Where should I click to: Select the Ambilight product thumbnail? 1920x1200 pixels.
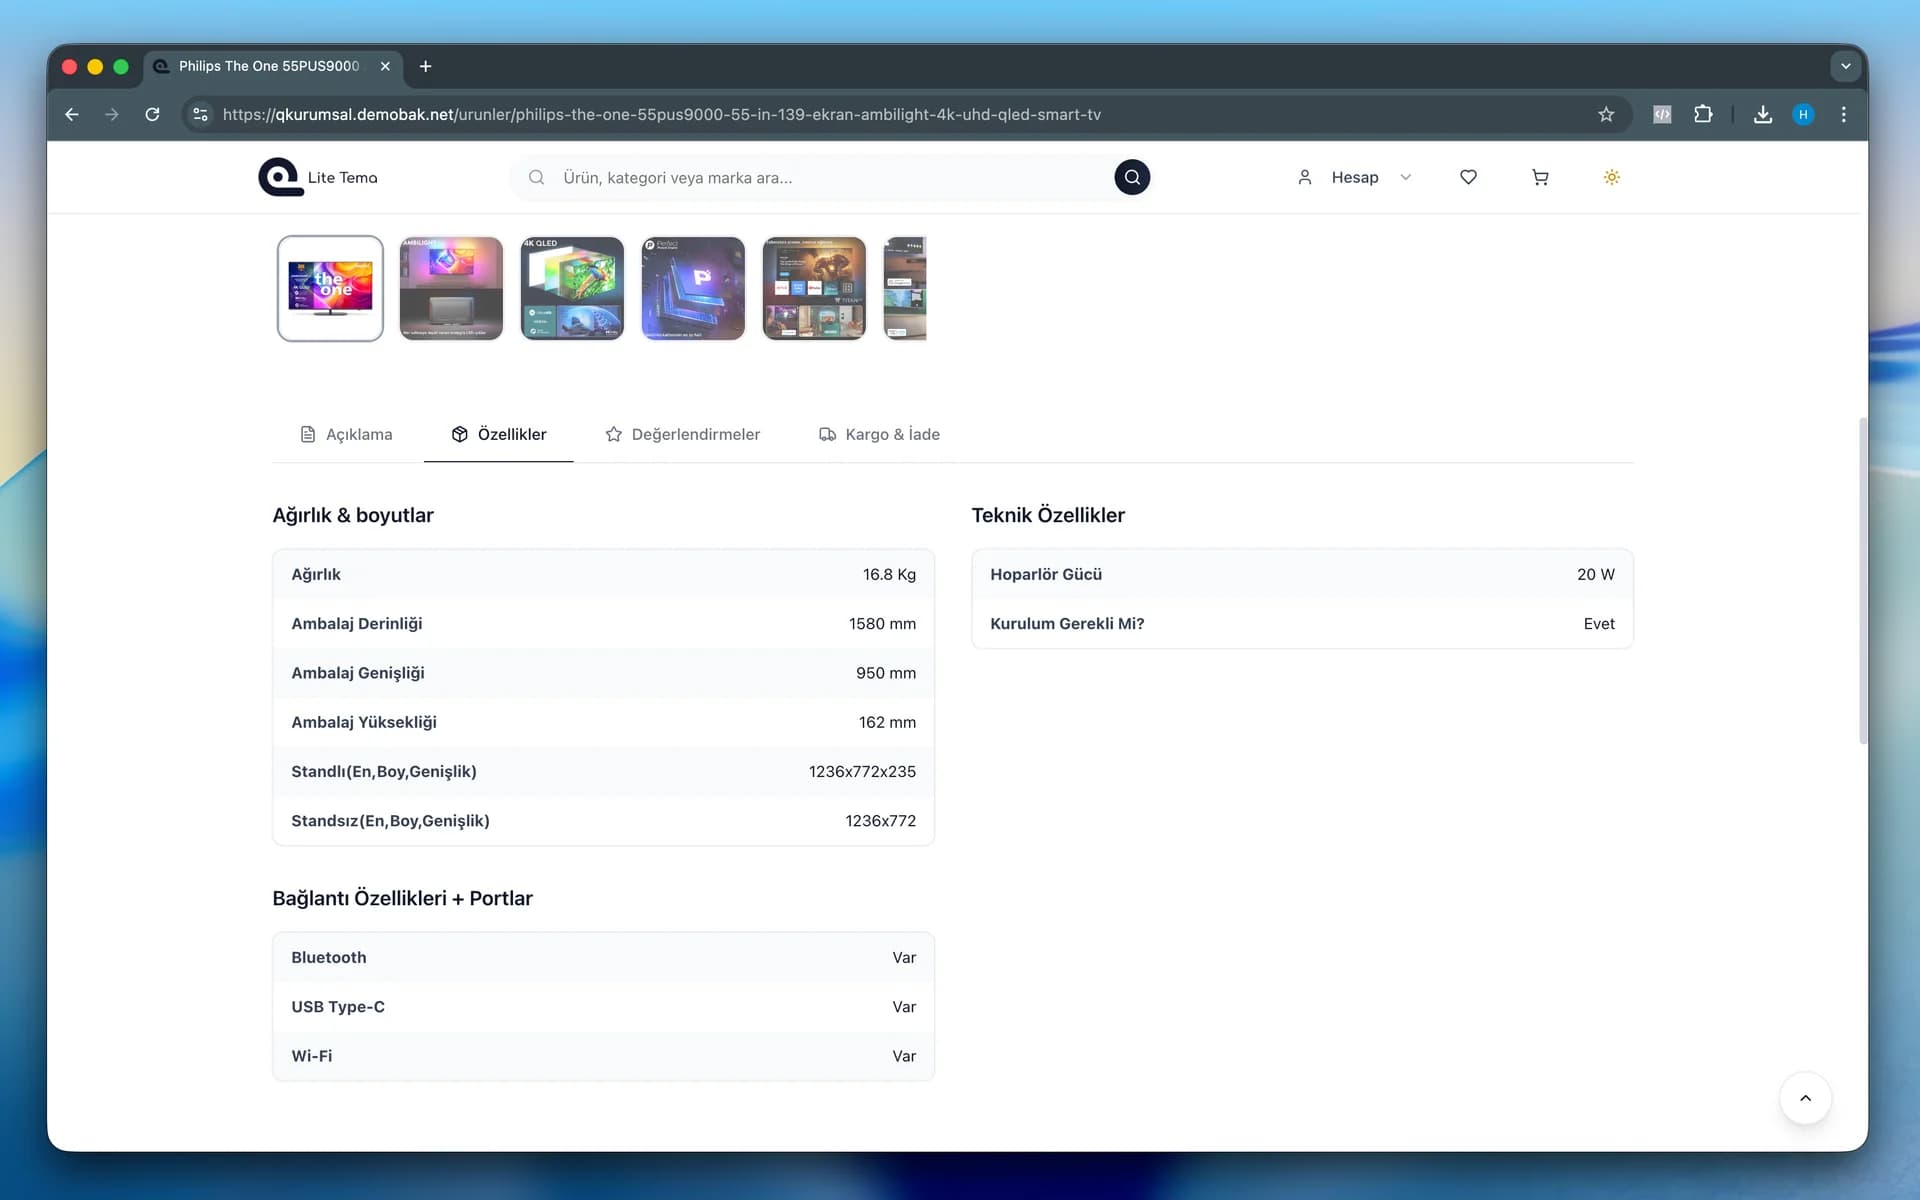(x=451, y=288)
